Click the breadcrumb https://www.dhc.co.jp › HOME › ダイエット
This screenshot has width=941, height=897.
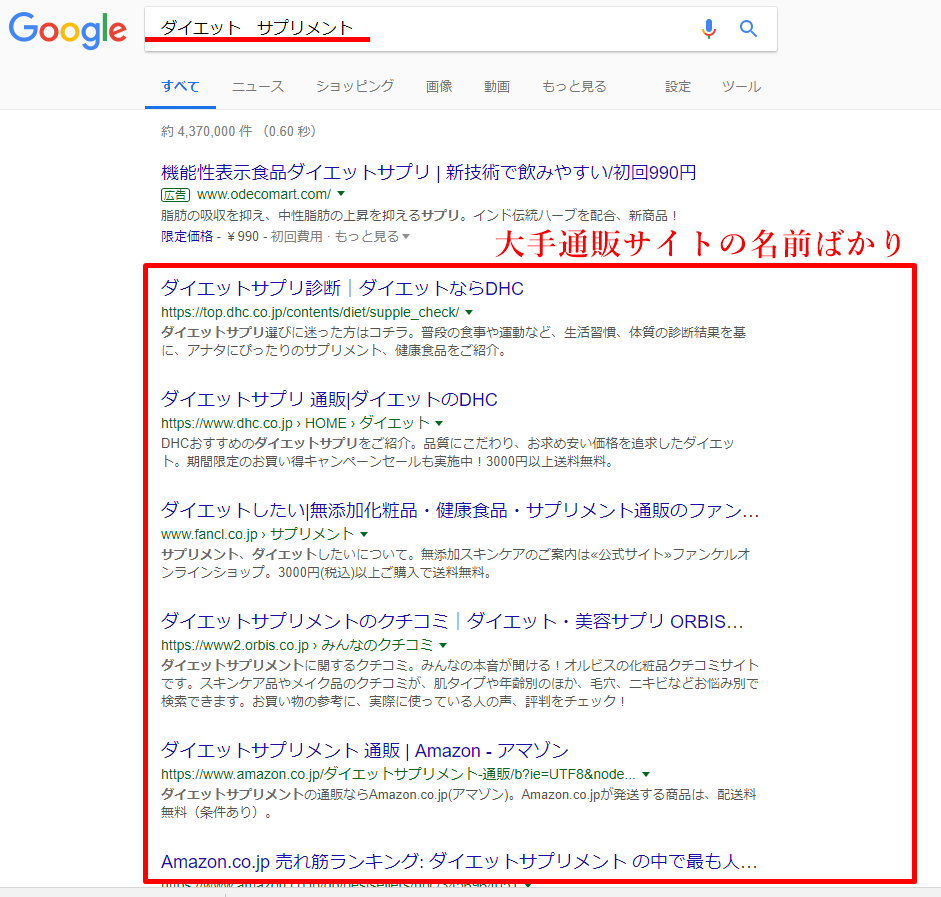point(295,423)
